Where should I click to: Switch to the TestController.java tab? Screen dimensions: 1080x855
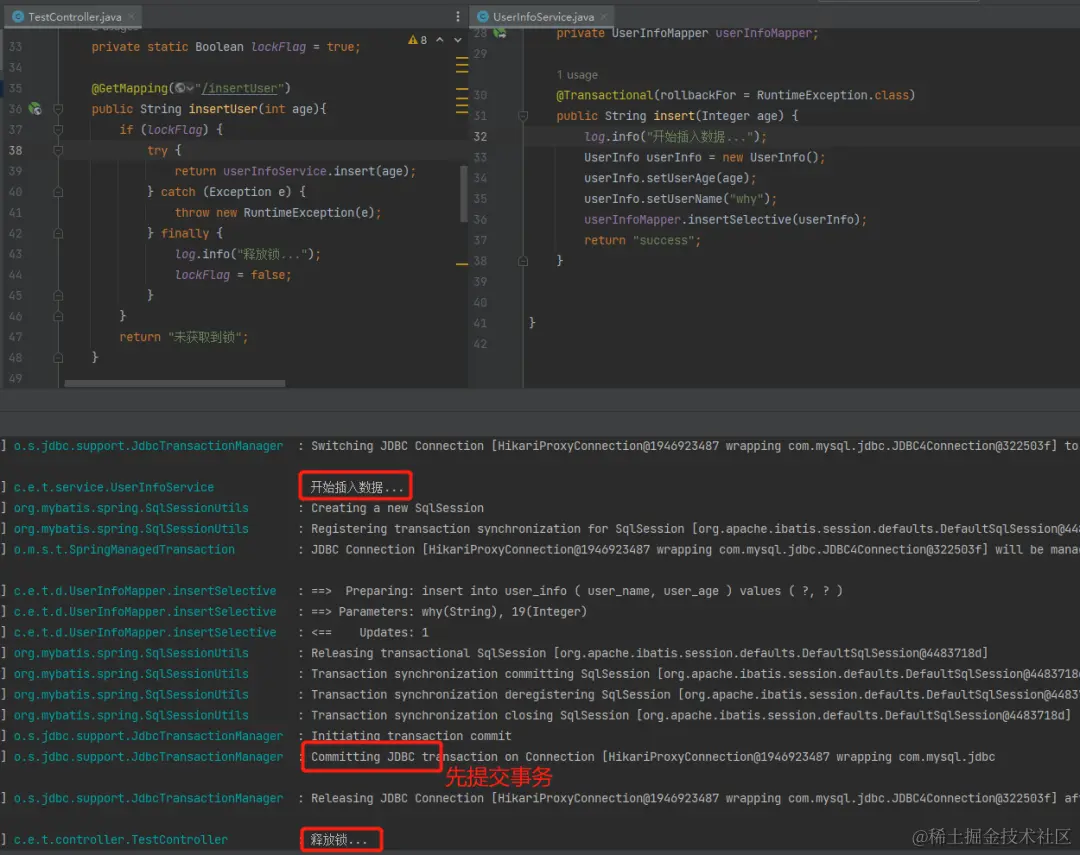click(74, 17)
